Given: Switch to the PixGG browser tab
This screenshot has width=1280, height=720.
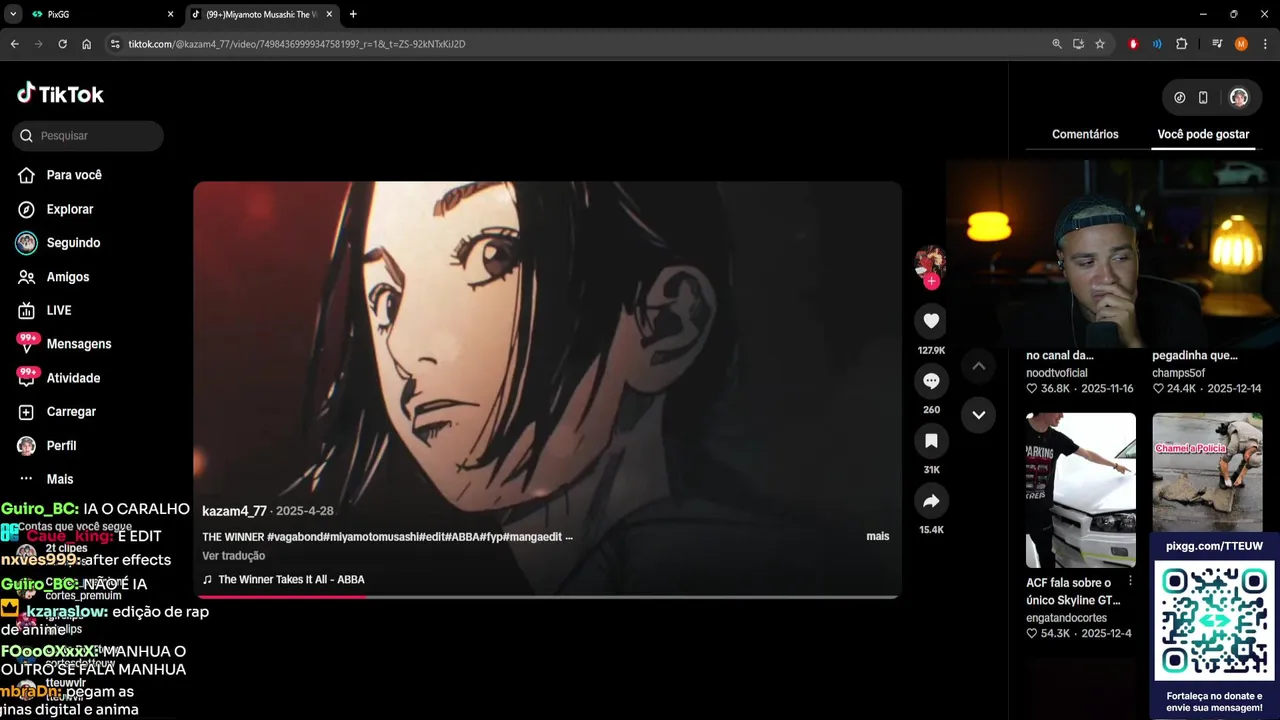Looking at the screenshot, I should coord(95,14).
